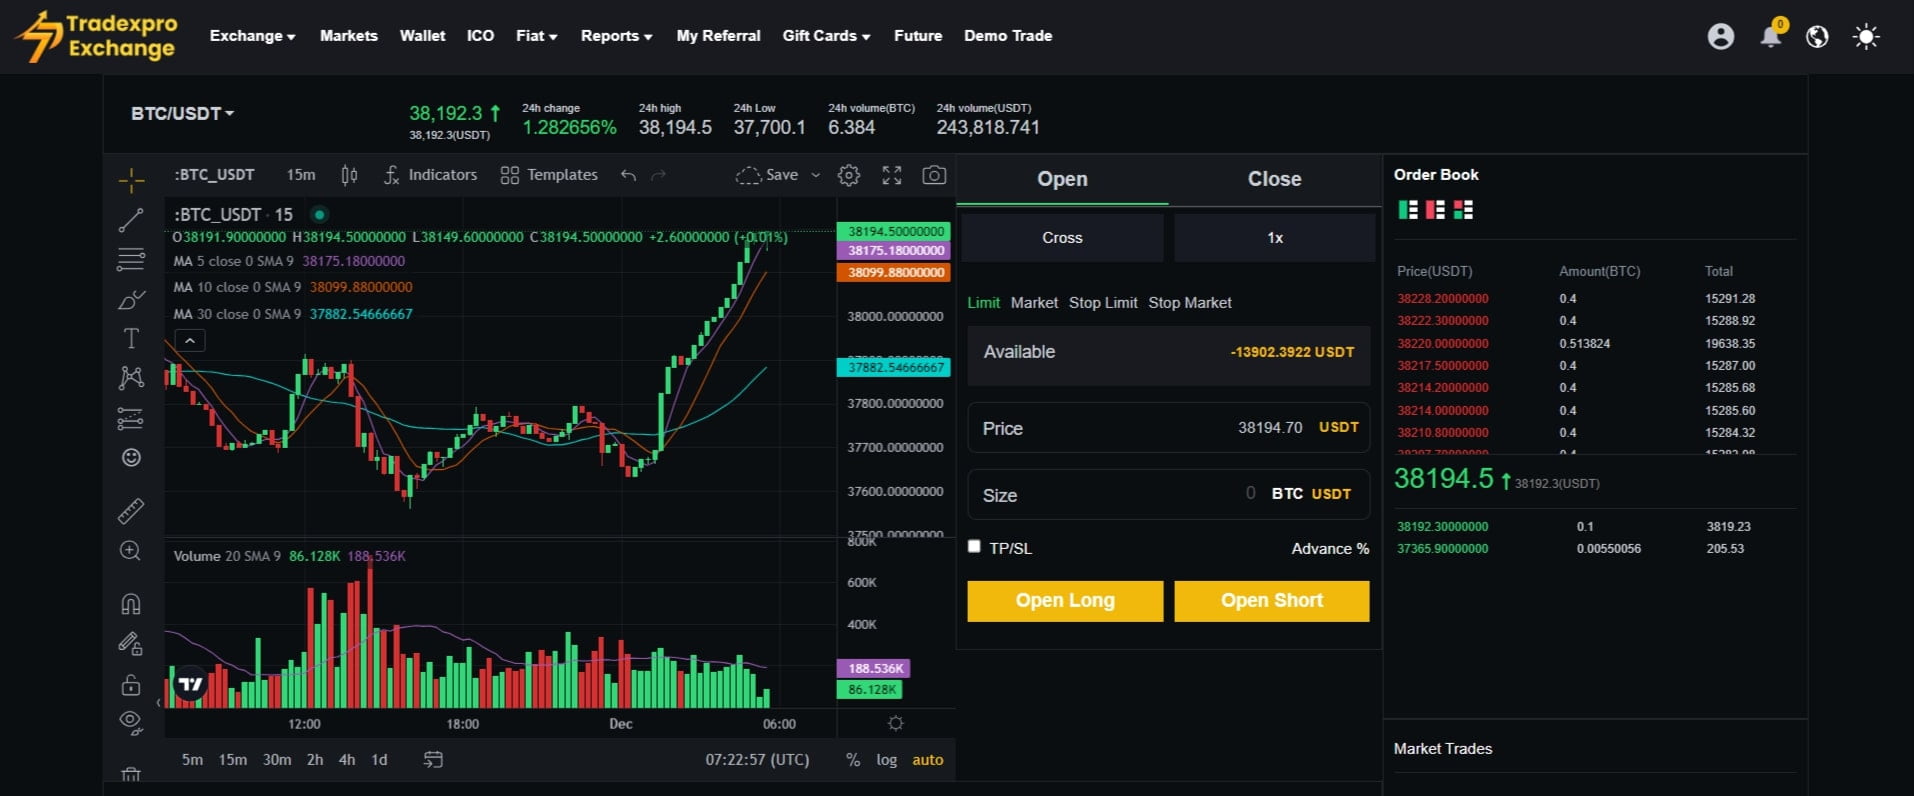Click the Open Long button

1065,601
